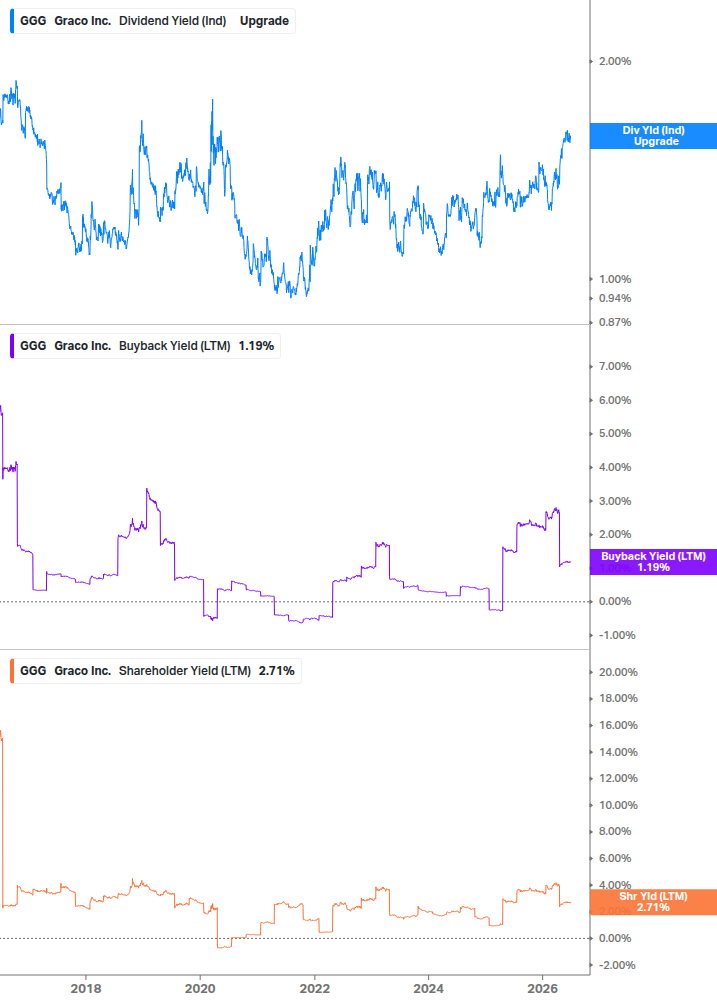Click the 20.00% tick on shareholder yield axis
Image resolution: width=717 pixels, height=1005 pixels.
coord(618,672)
